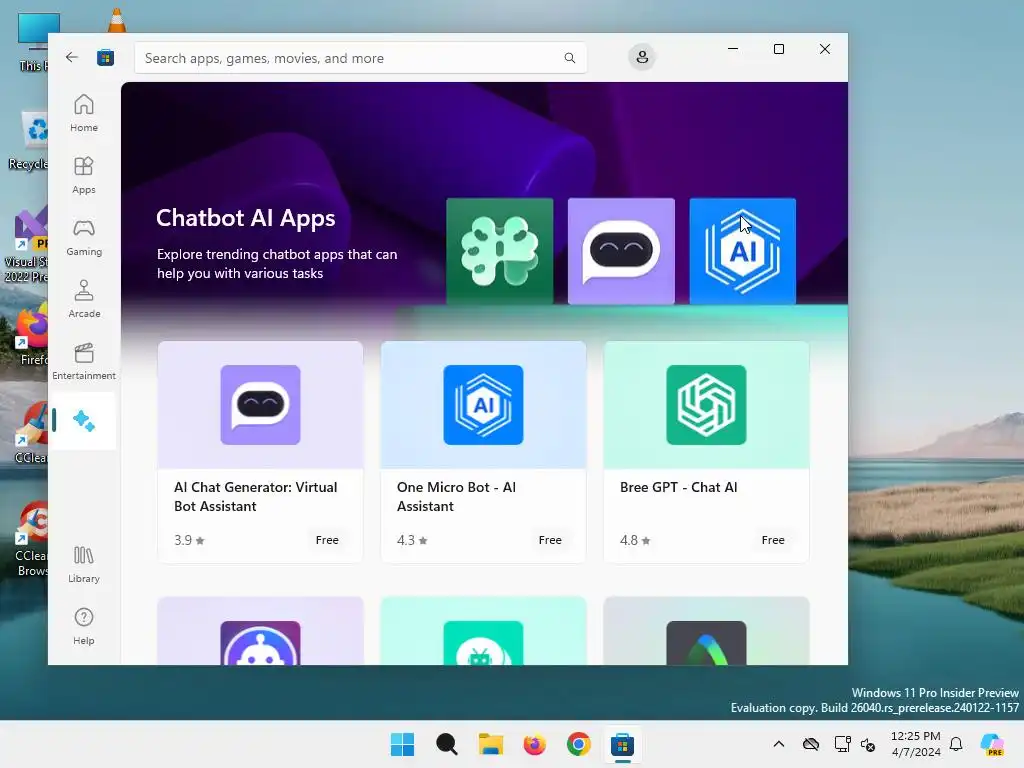Switch to the Gaming section

84,237
